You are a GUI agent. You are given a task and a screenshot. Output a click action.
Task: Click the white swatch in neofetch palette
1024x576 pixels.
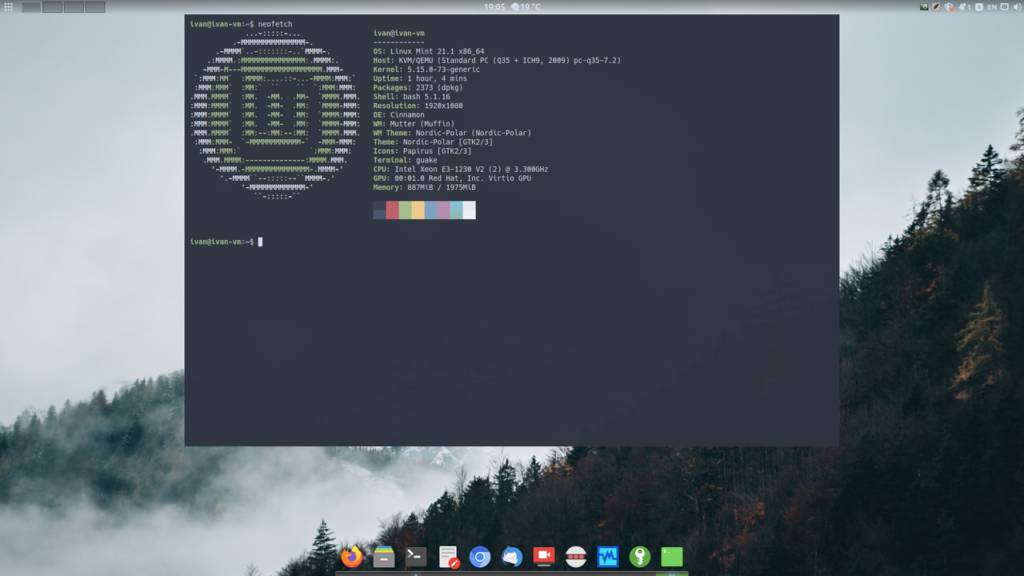click(469, 210)
